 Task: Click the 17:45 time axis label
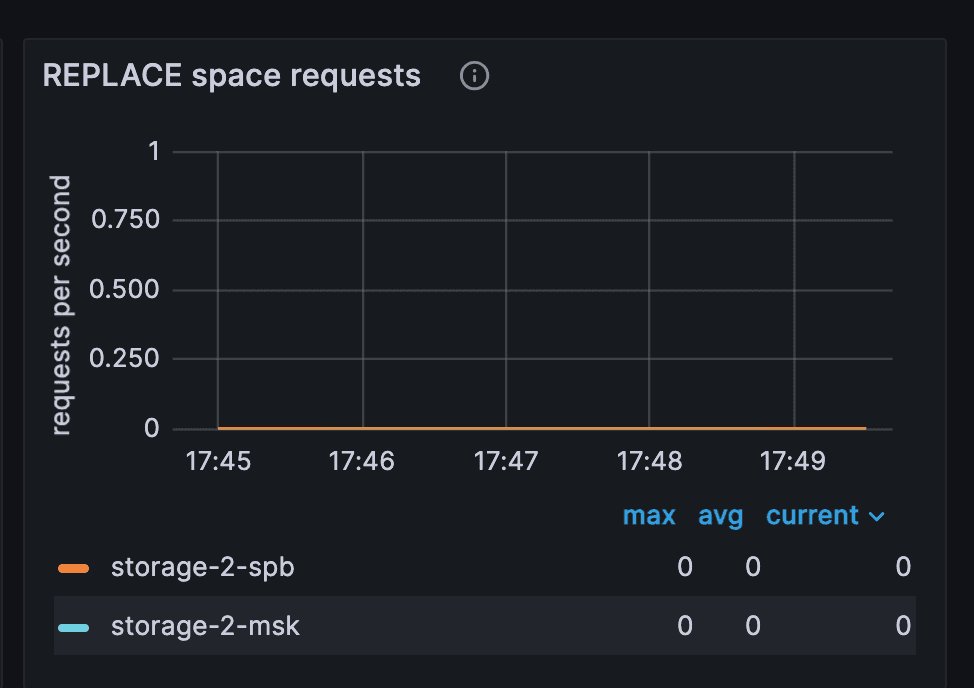[218, 461]
